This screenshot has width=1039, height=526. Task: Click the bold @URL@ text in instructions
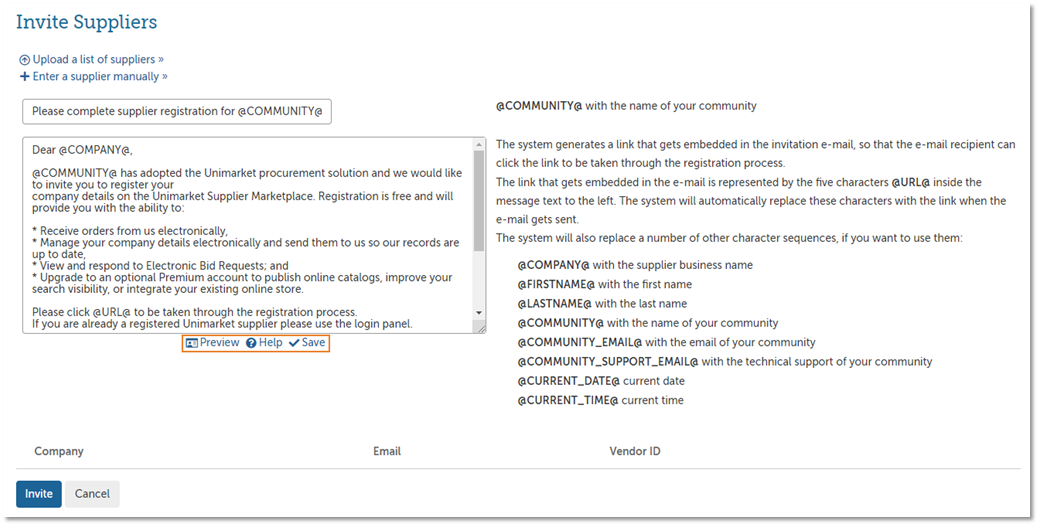pos(910,182)
